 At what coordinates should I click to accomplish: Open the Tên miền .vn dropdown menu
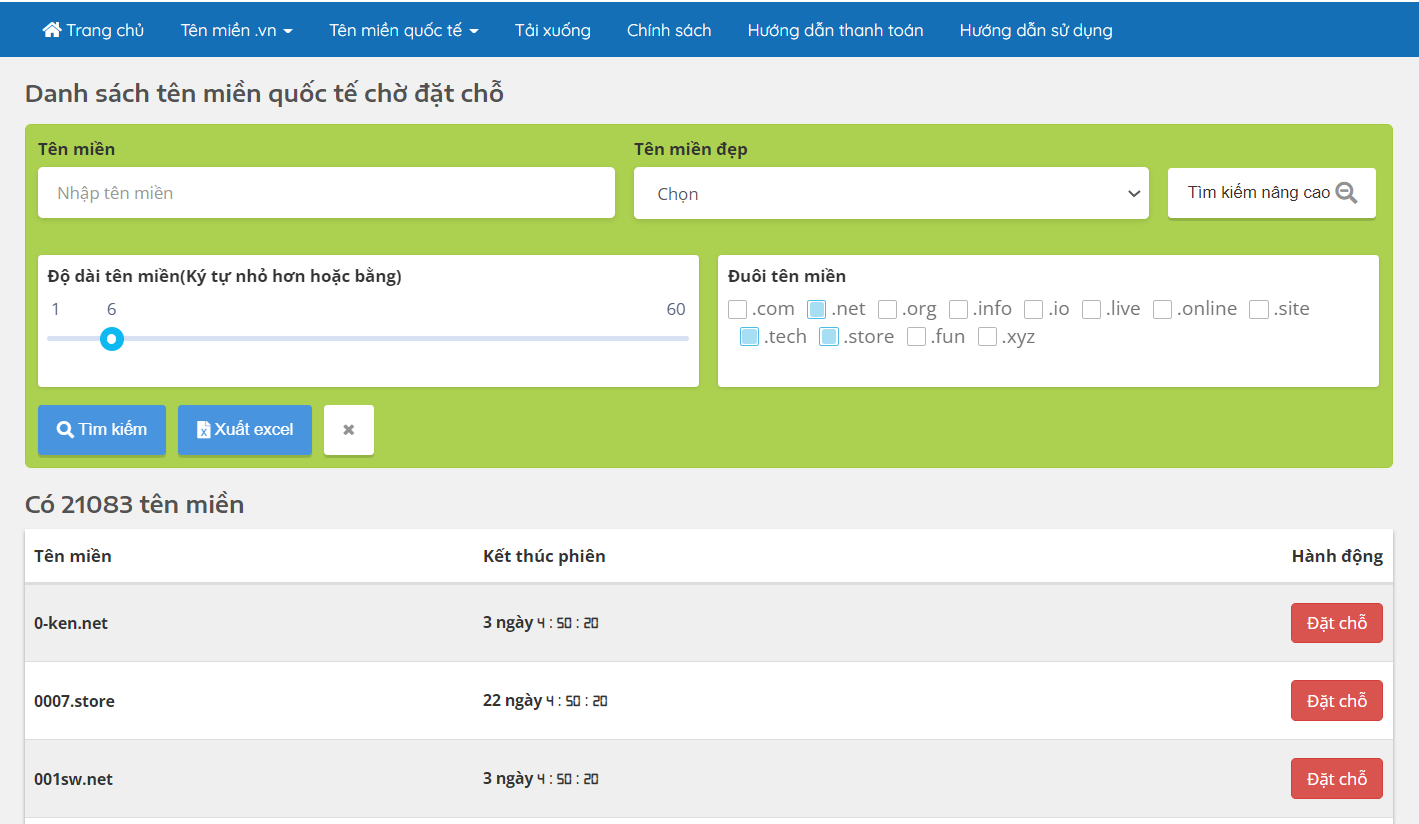point(237,30)
